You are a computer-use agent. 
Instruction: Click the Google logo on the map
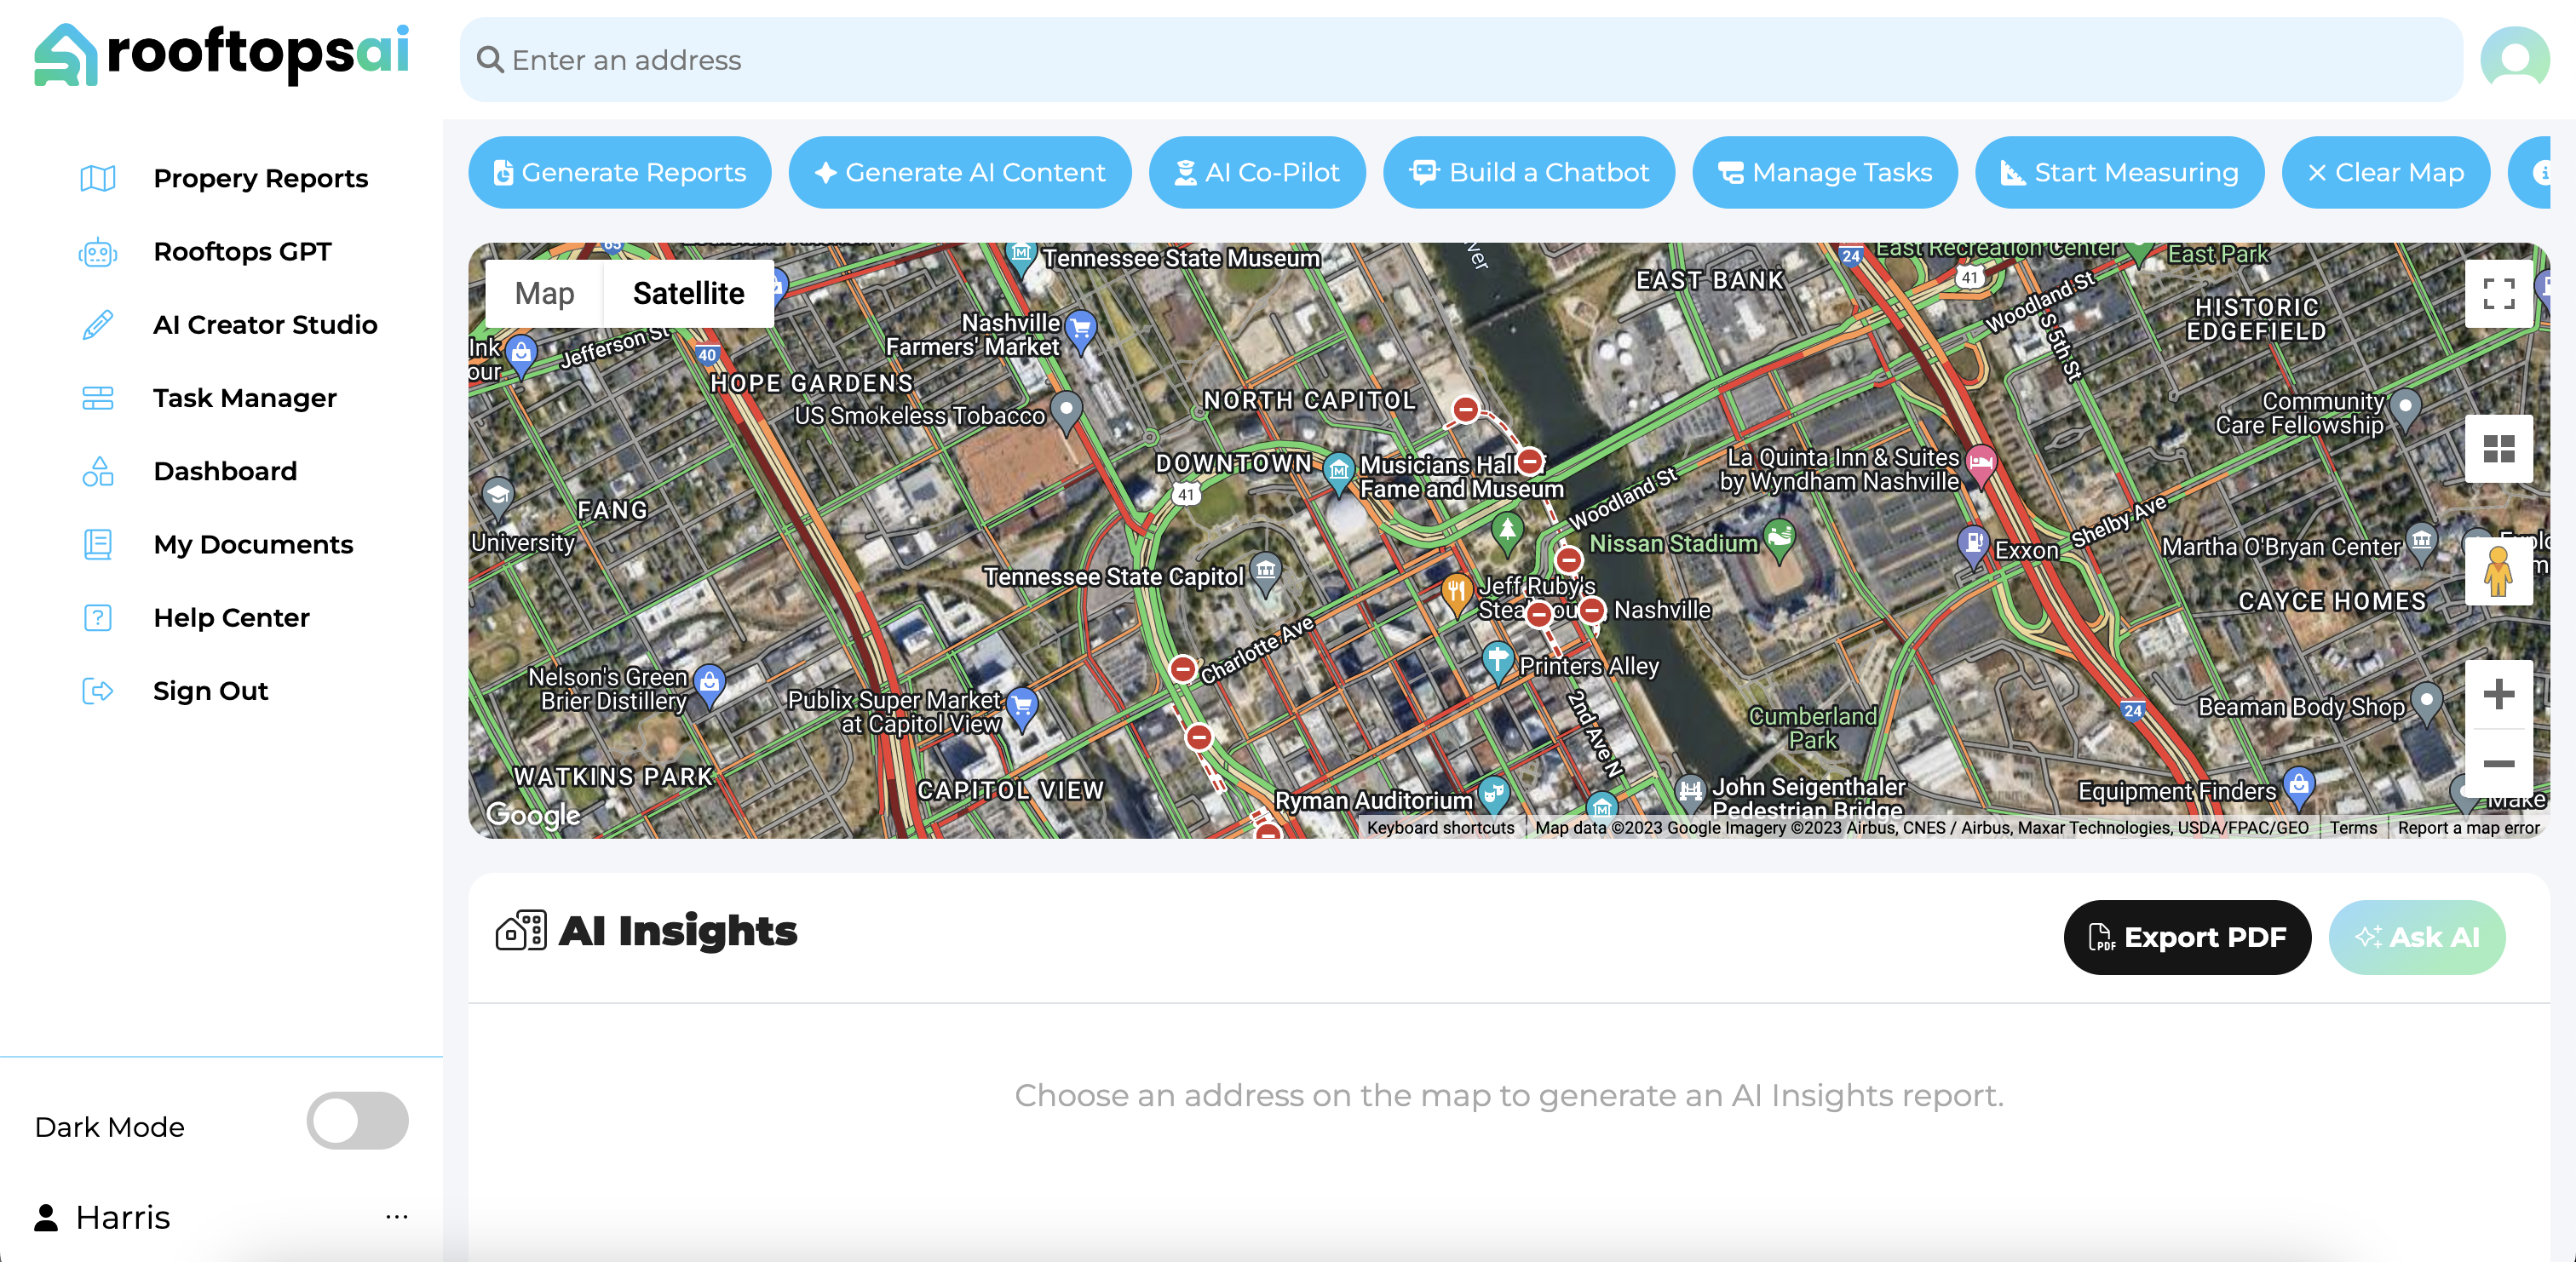tap(532, 815)
